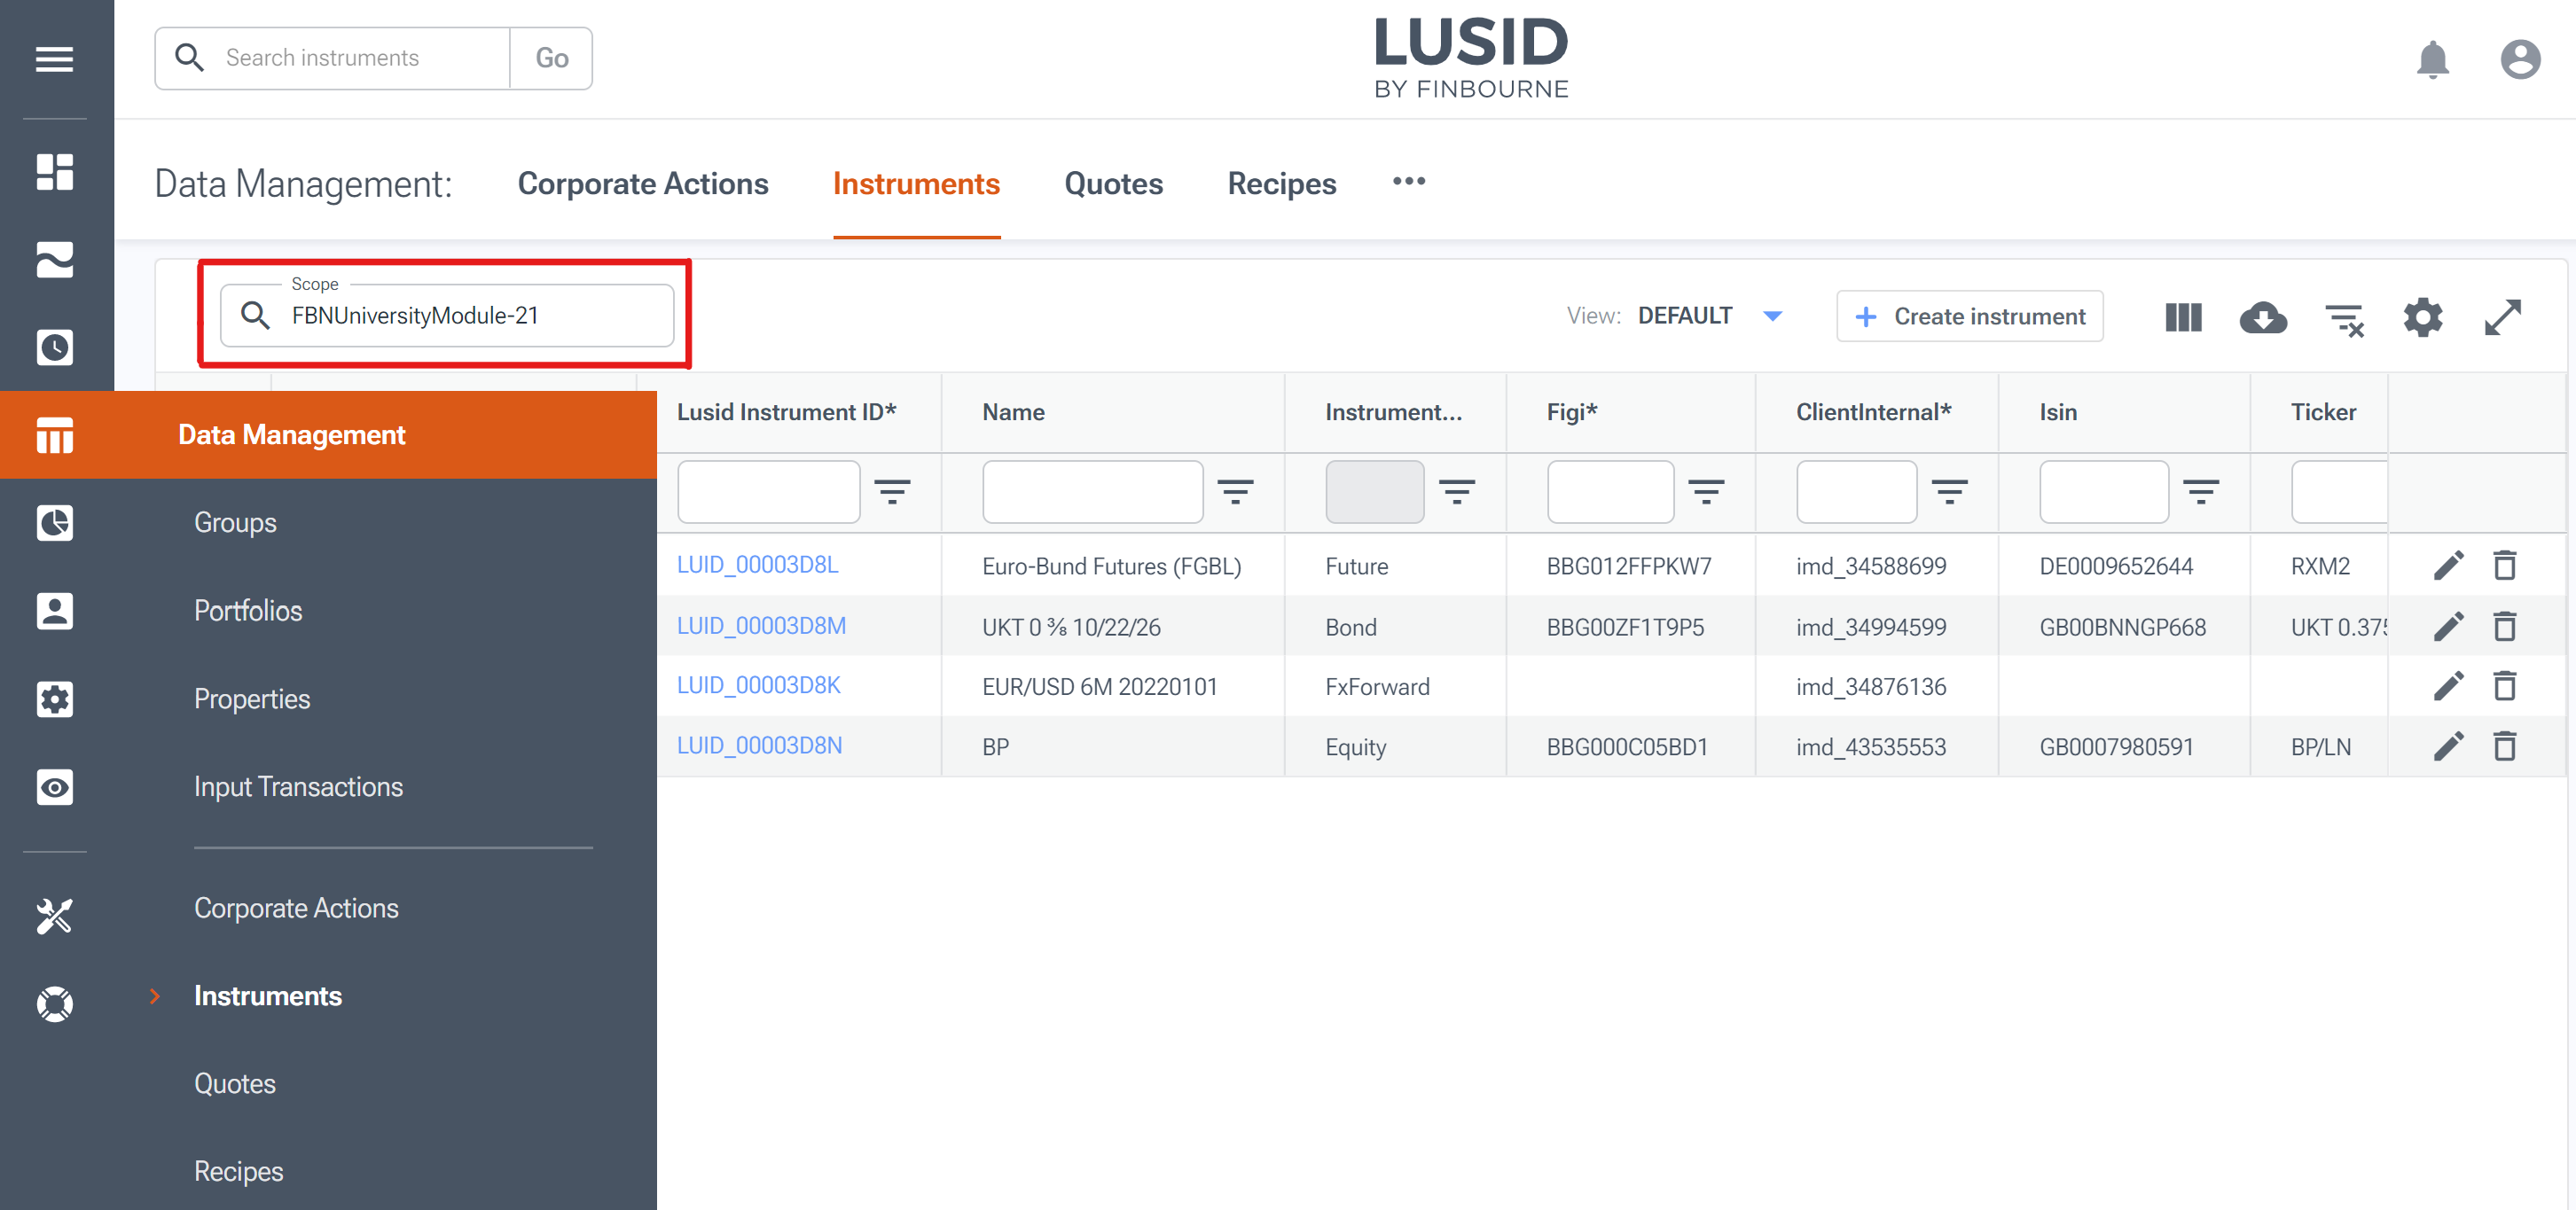Open LUID_00003D8L instrument link

pyautogui.click(x=757, y=565)
